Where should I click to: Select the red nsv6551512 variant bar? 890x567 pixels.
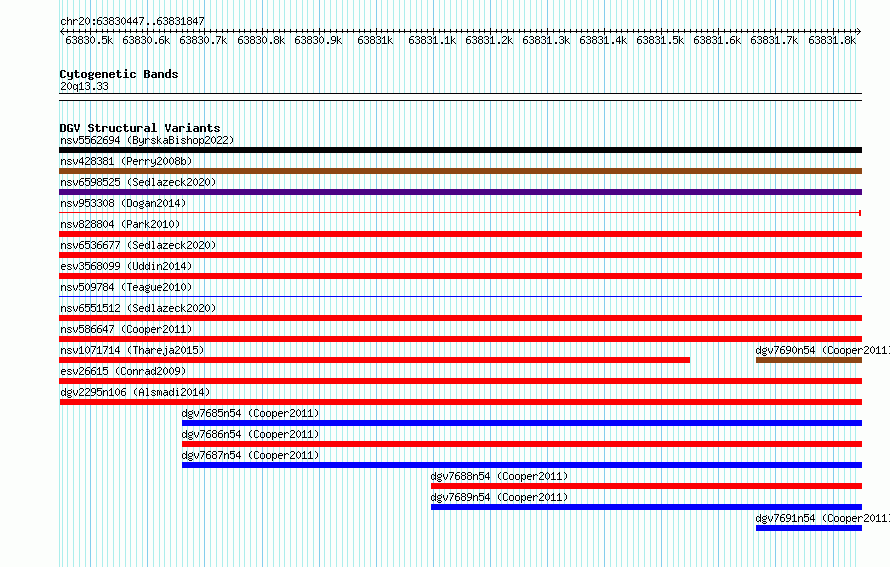[x=460, y=318]
